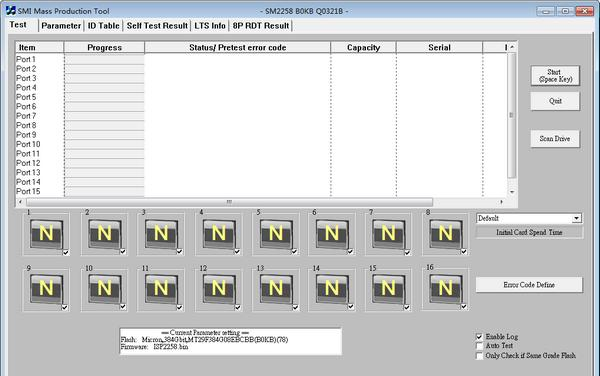Open the ID Table tab
The width and height of the screenshot is (600, 376).
point(104,26)
